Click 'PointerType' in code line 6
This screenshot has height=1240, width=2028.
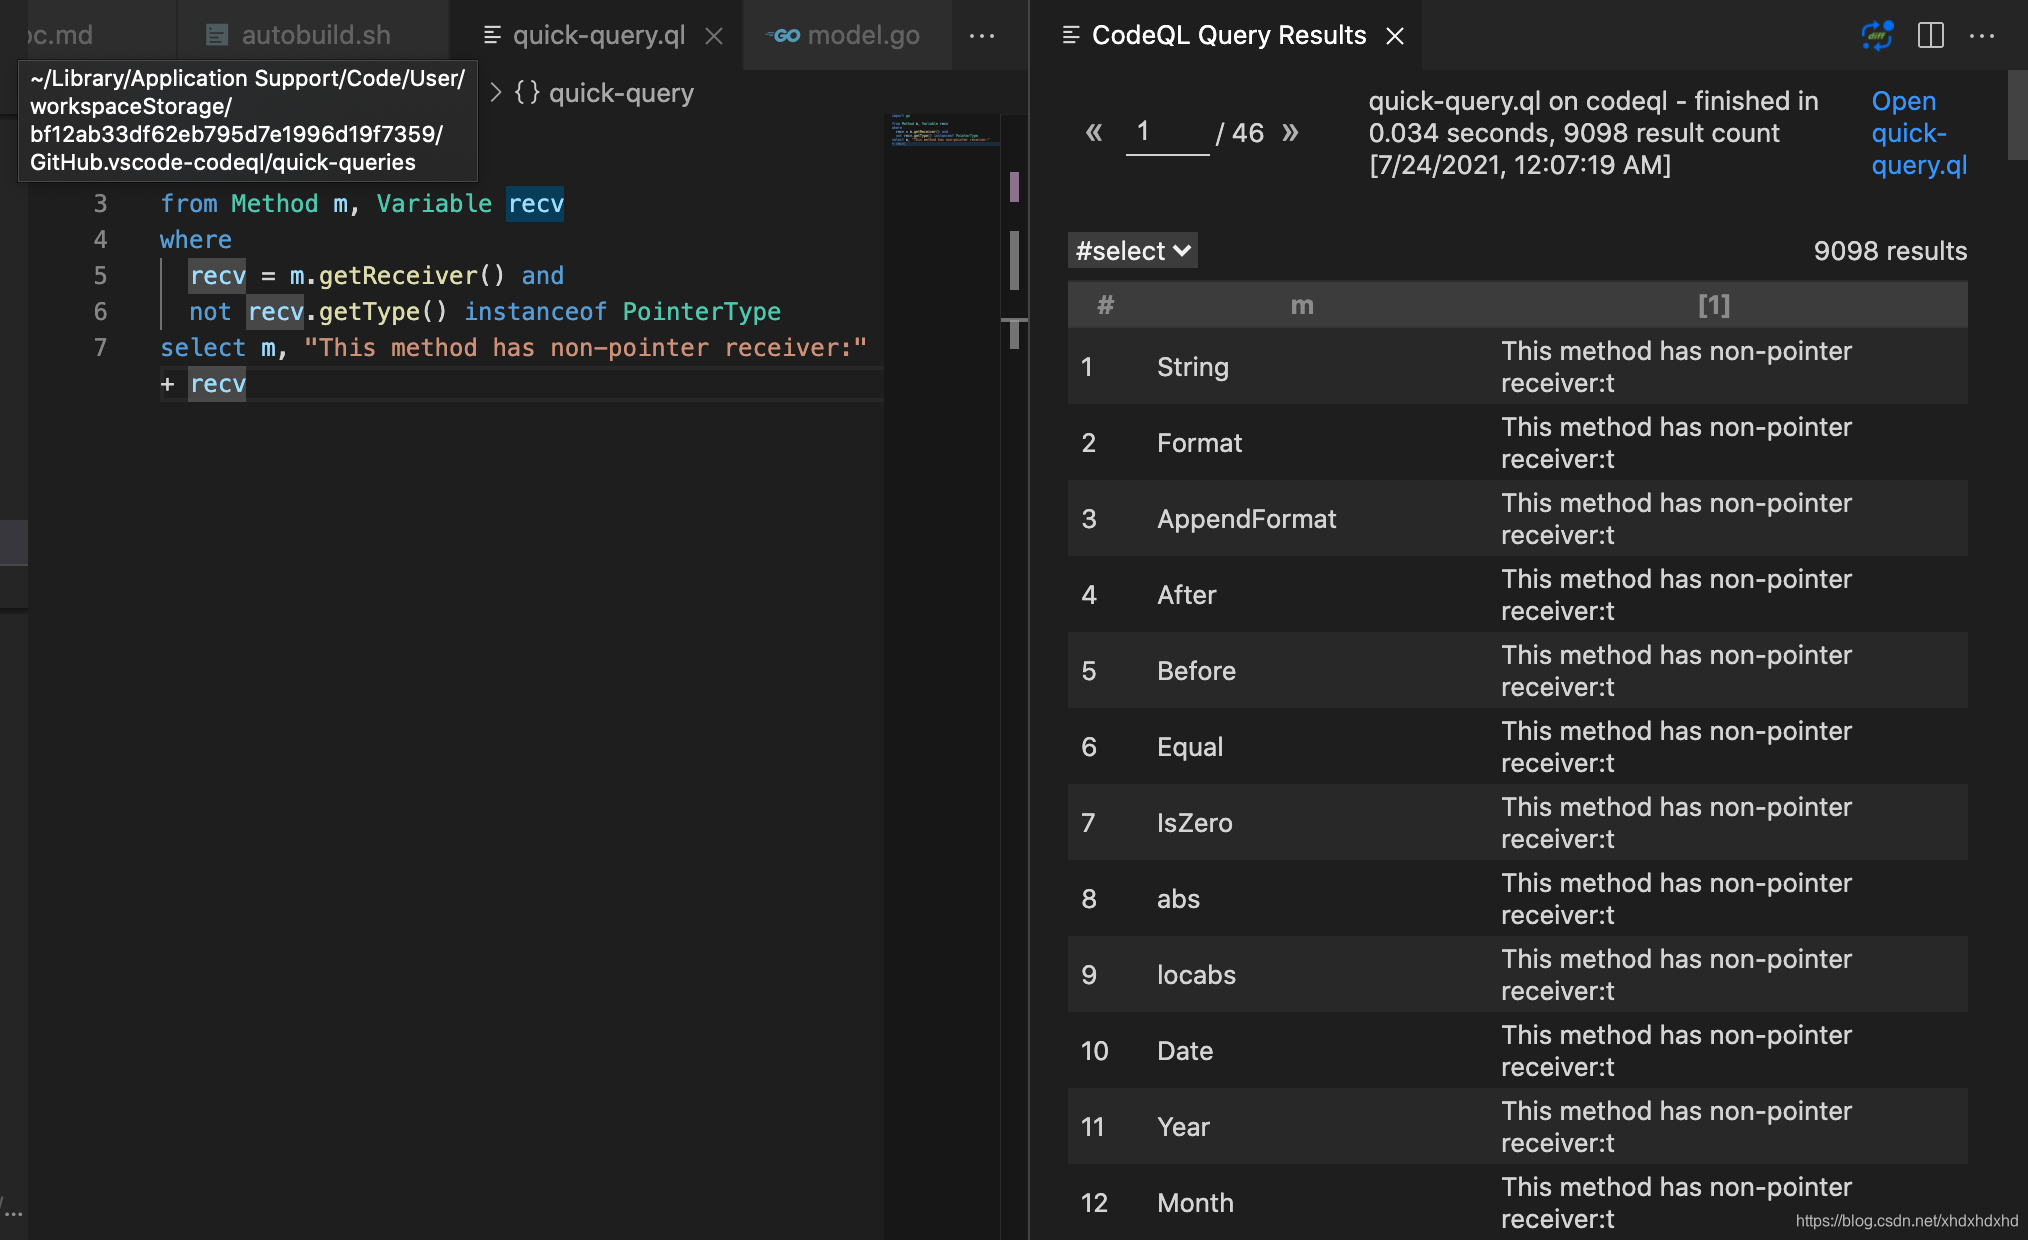pyautogui.click(x=701, y=312)
